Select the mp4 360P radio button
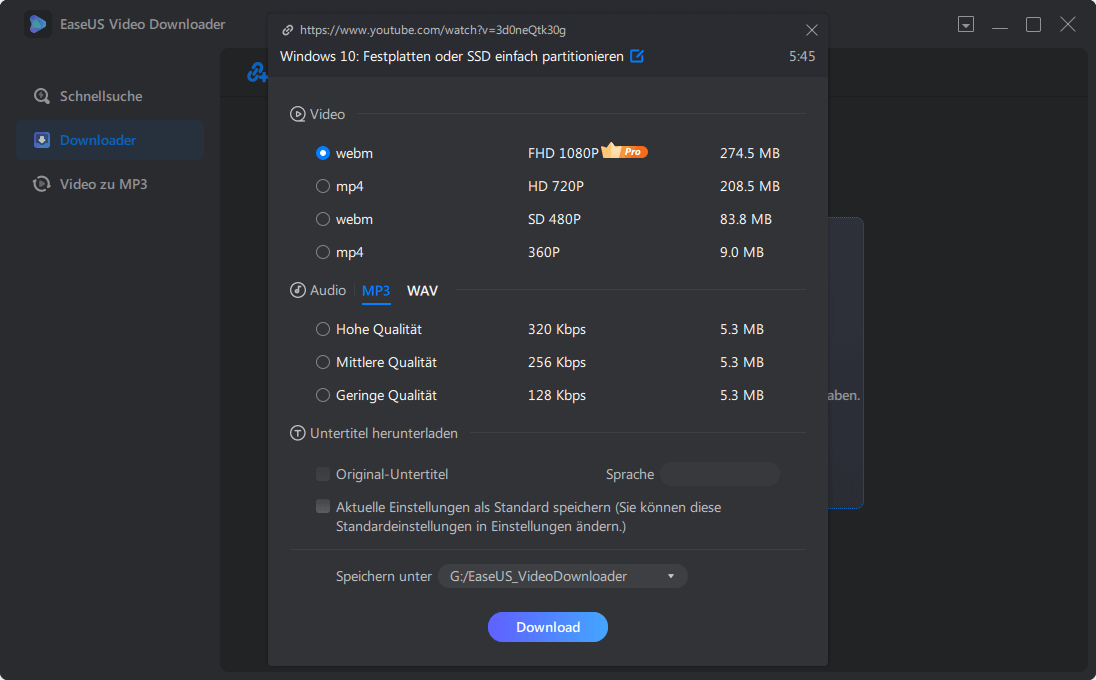The image size is (1096, 680). pyautogui.click(x=323, y=252)
